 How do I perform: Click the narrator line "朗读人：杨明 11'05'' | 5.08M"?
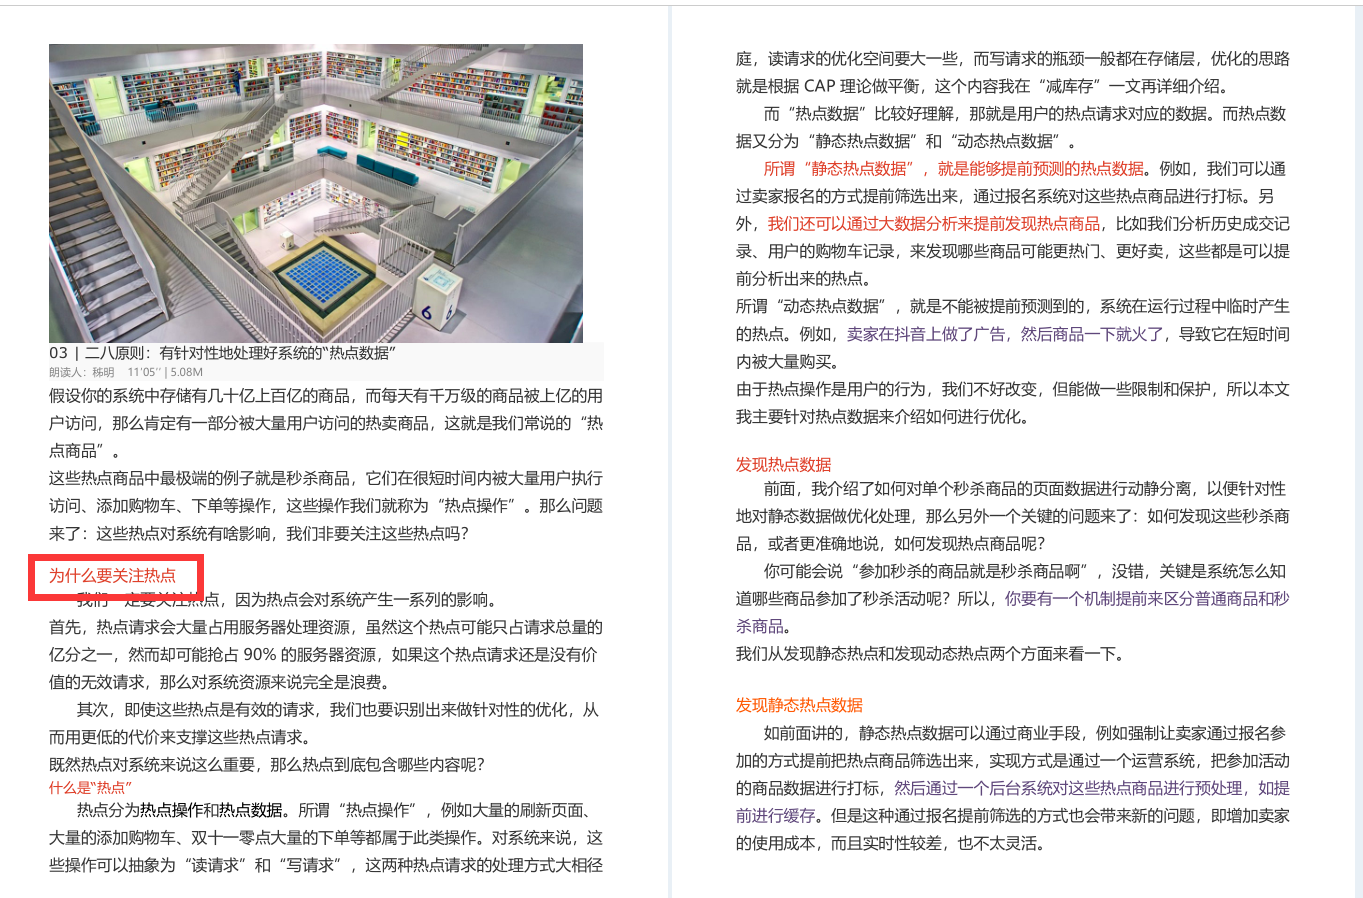coord(126,372)
